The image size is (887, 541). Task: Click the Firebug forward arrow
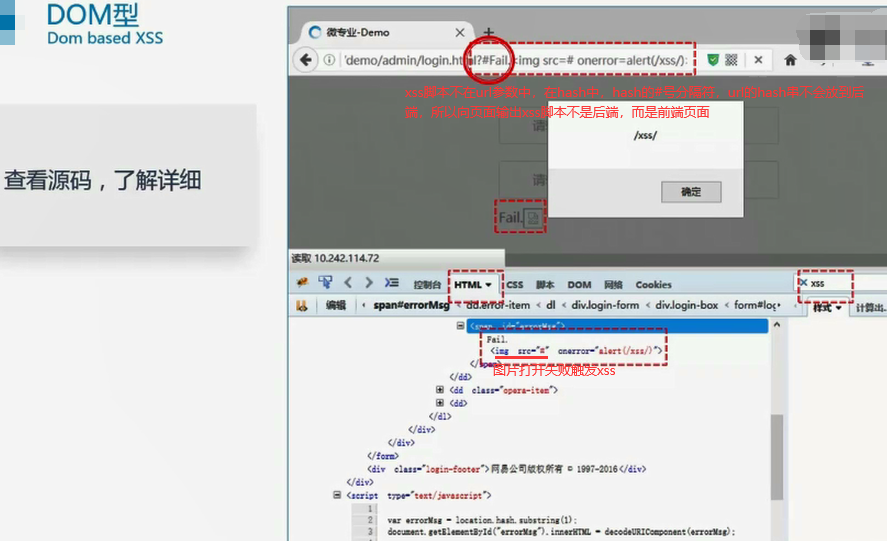369,282
